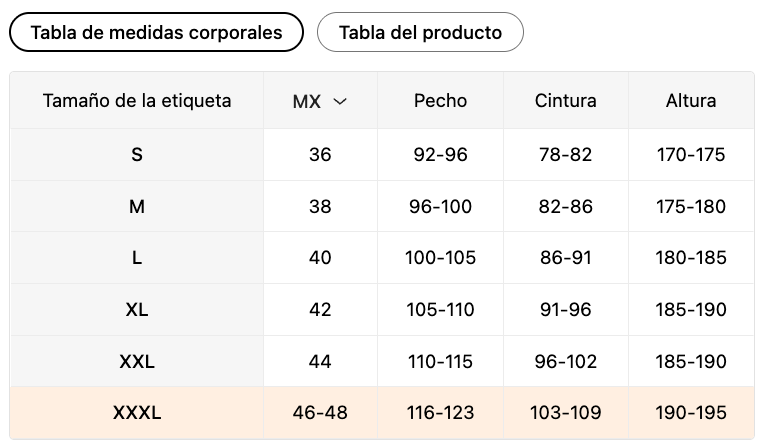Click the Pecho column header
This screenshot has width=780, height=448.
pyautogui.click(x=440, y=100)
